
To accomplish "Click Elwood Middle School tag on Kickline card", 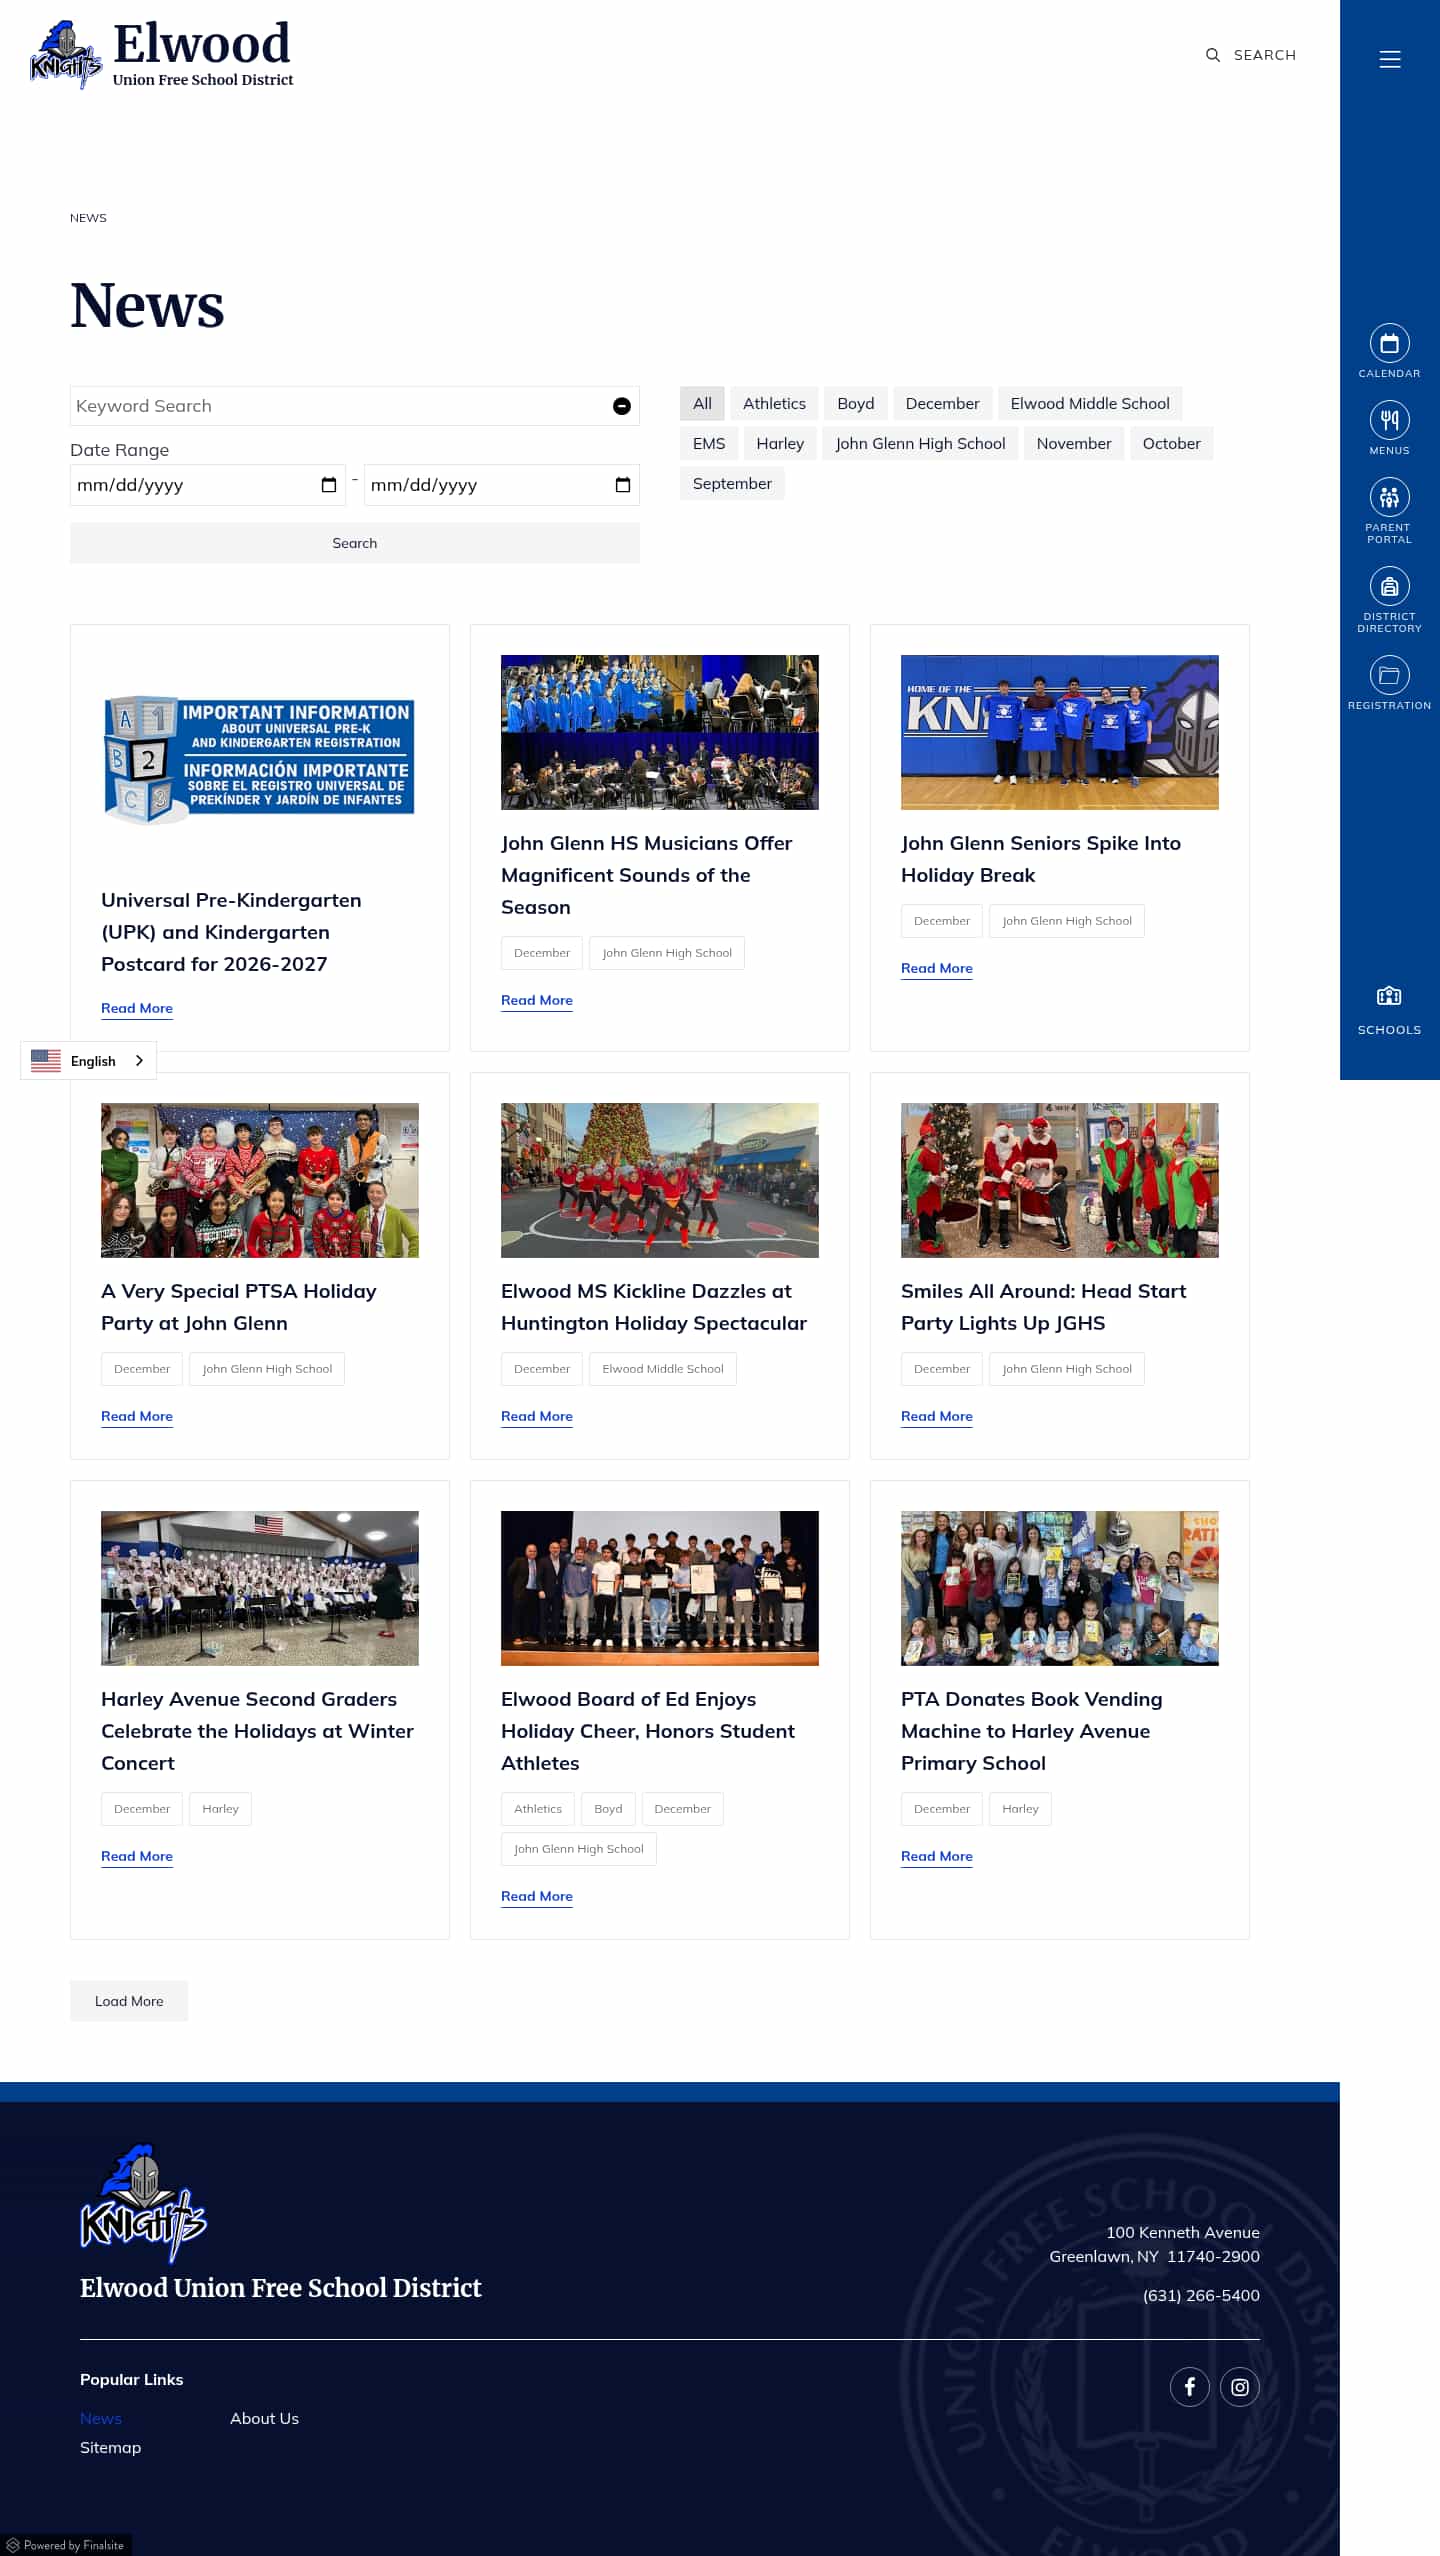I will pos(663,1369).
